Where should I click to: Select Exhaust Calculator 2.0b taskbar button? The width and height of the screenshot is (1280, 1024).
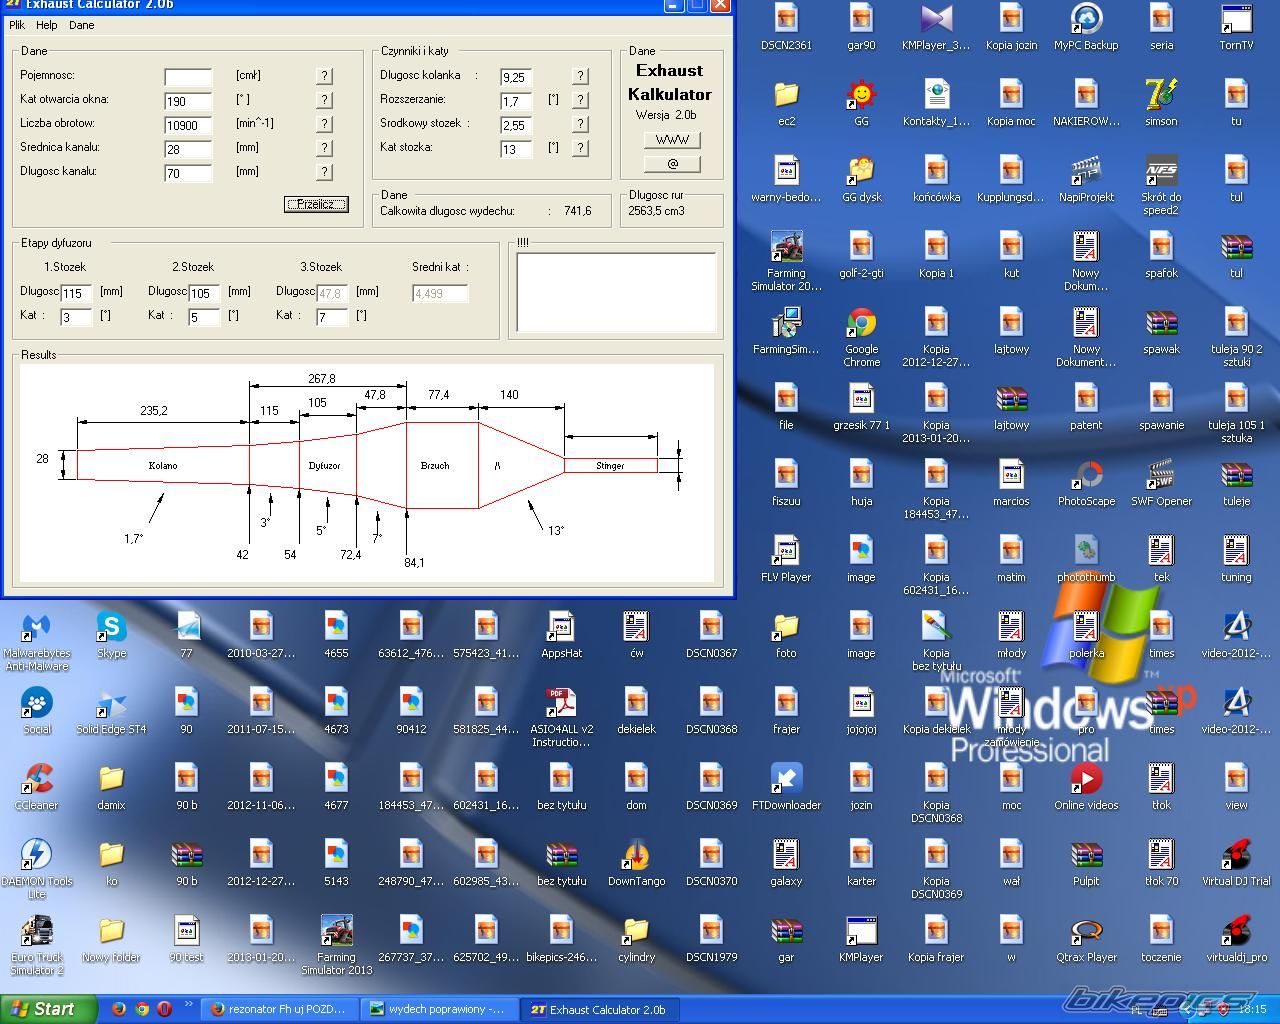point(598,1009)
